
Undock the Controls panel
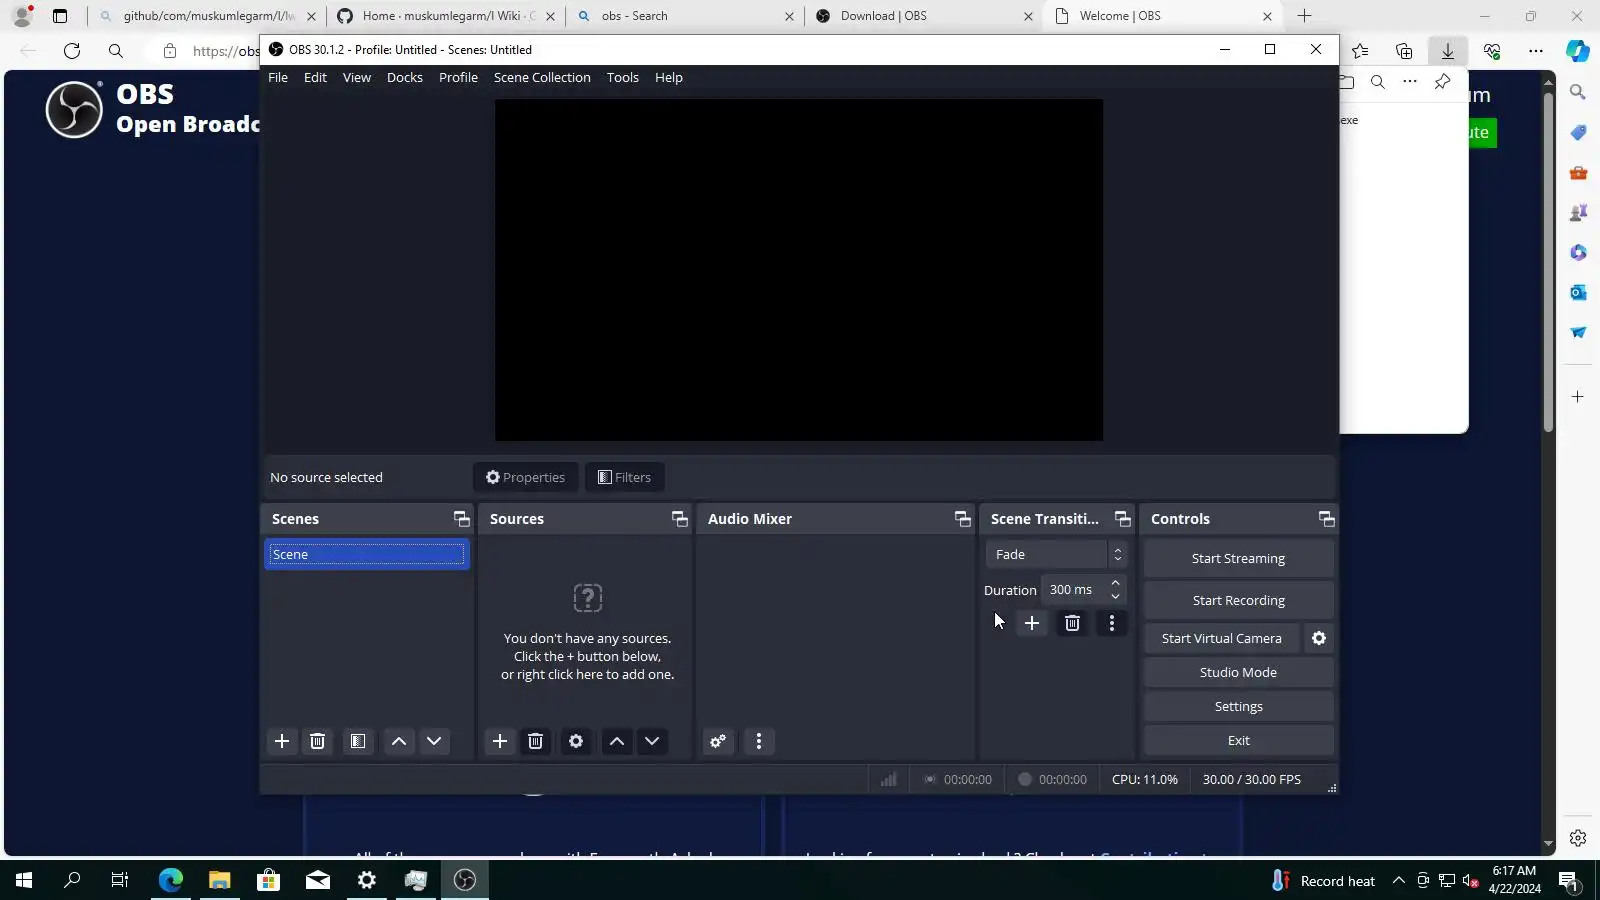[1327, 519]
